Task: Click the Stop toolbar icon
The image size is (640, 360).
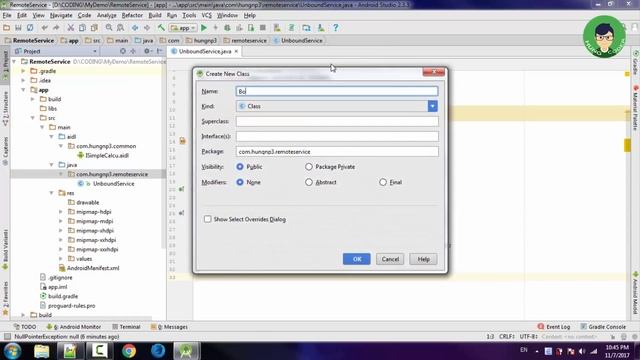Action: [x=262, y=28]
